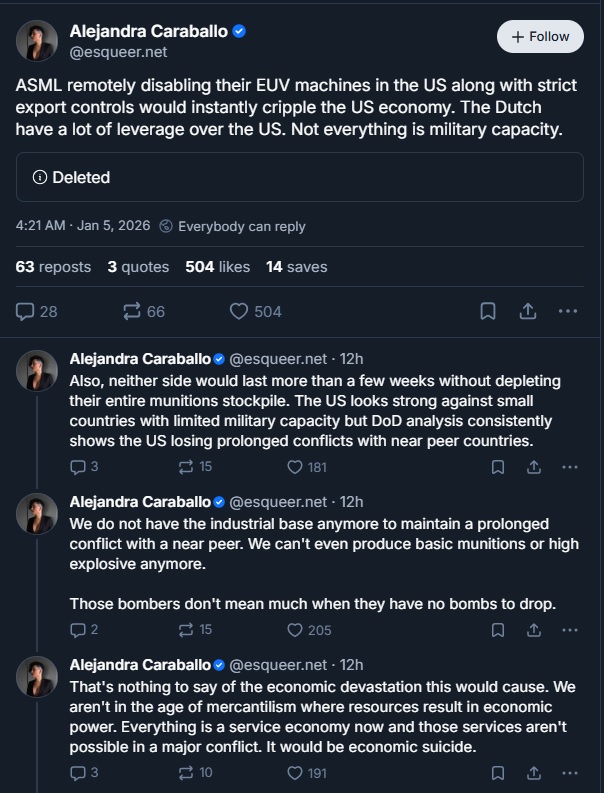Open the @esqueer.net handle link in header
Screen dimensions: 604x793
coord(118,52)
